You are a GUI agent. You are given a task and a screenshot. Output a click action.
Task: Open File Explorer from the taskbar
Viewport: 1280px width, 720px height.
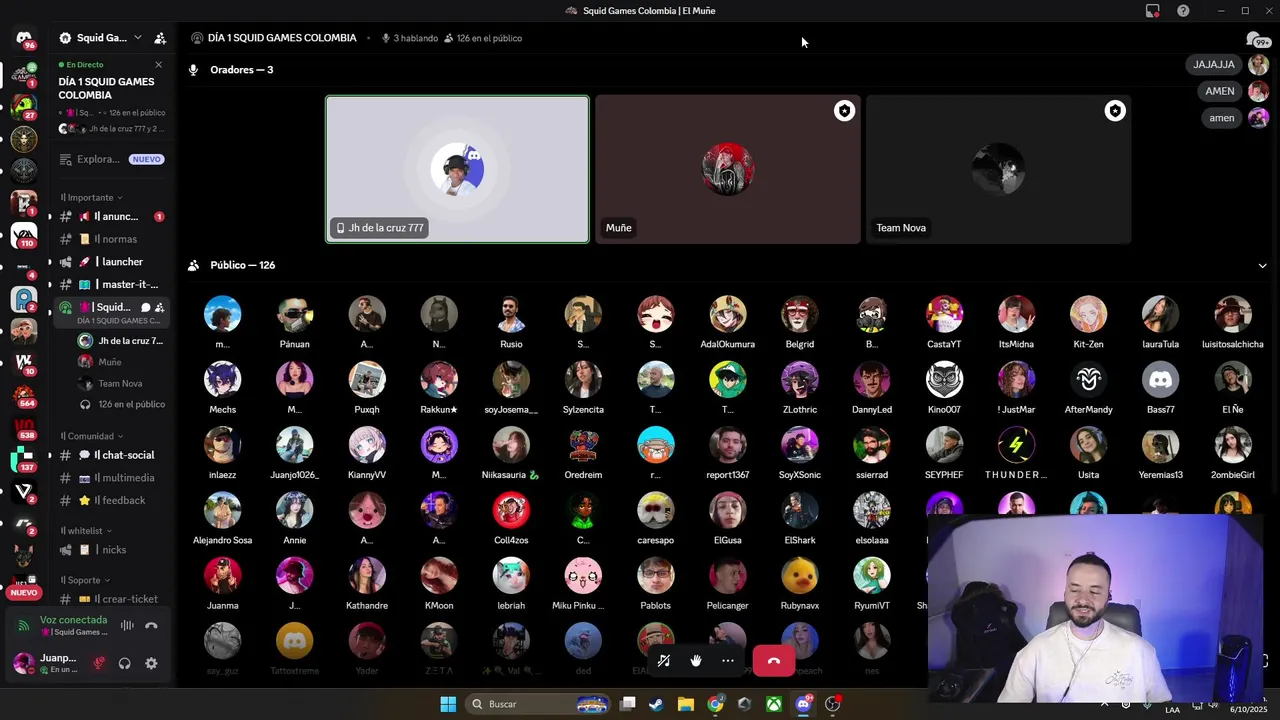point(685,704)
